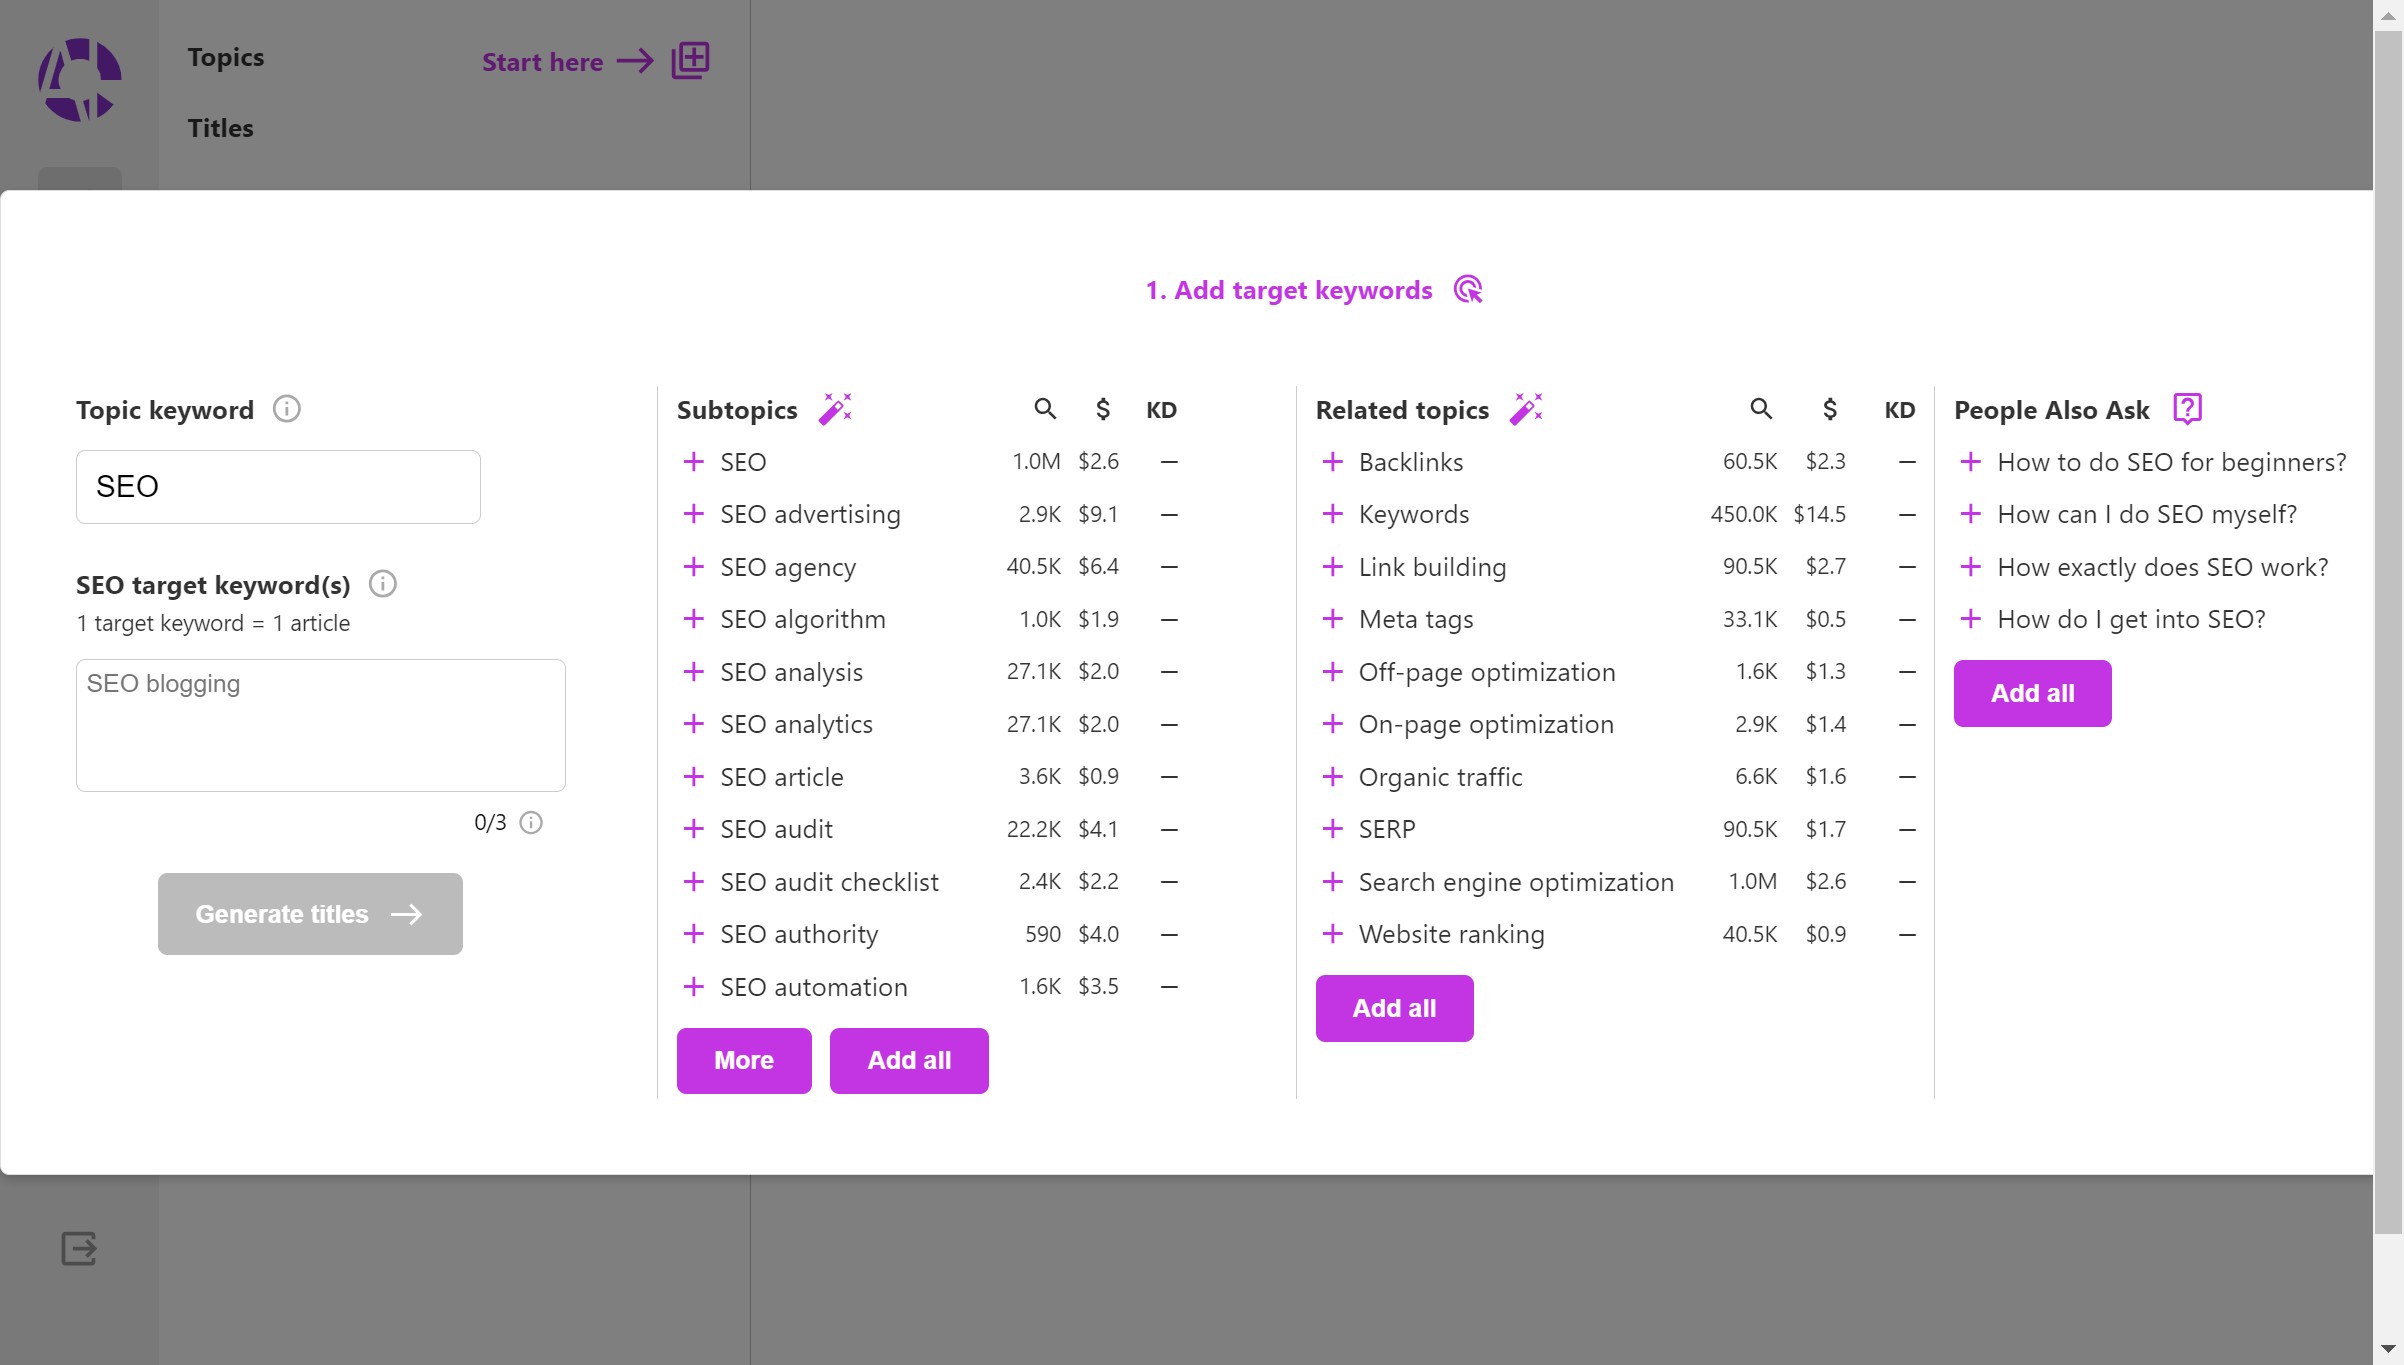Add the 'Backlinks' related topic using its plus
This screenshot has width=2404, height=1365.
tap(1332, 462)
